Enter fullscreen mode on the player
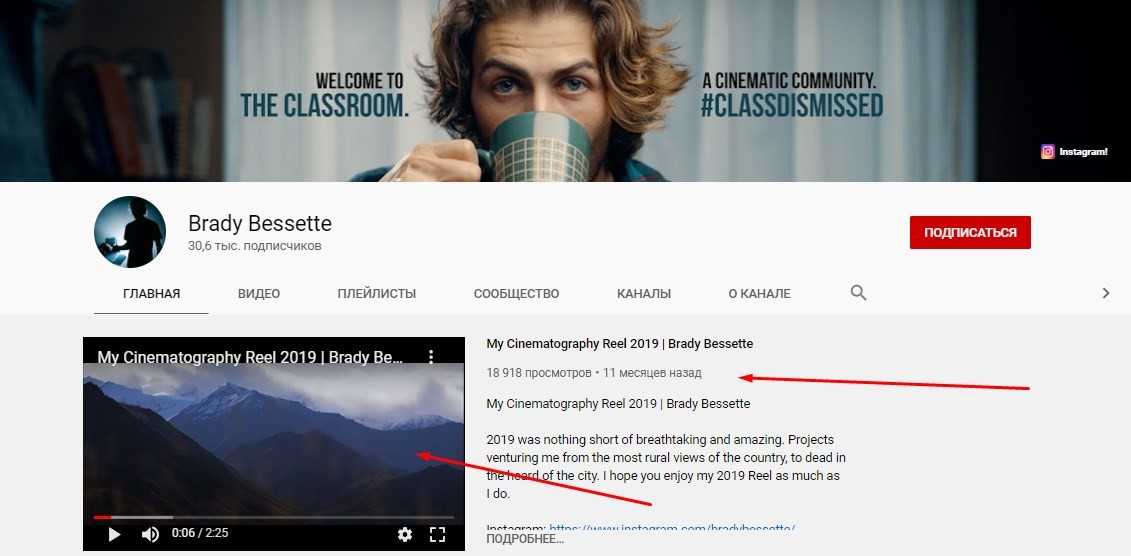The height and width of the screenshot is (556, 1131). 437,534
